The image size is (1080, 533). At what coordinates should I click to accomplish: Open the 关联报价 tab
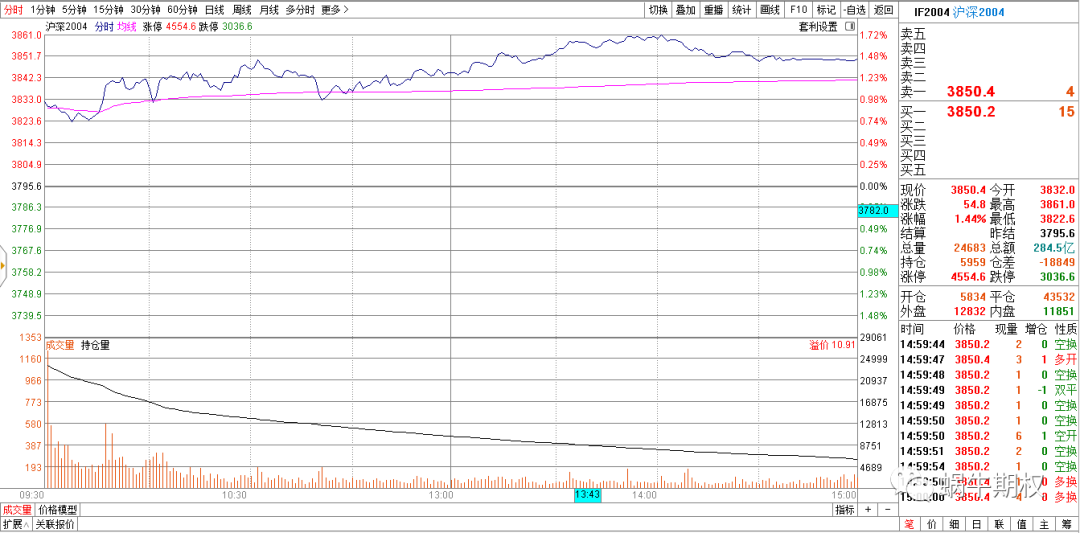(54, 525)
